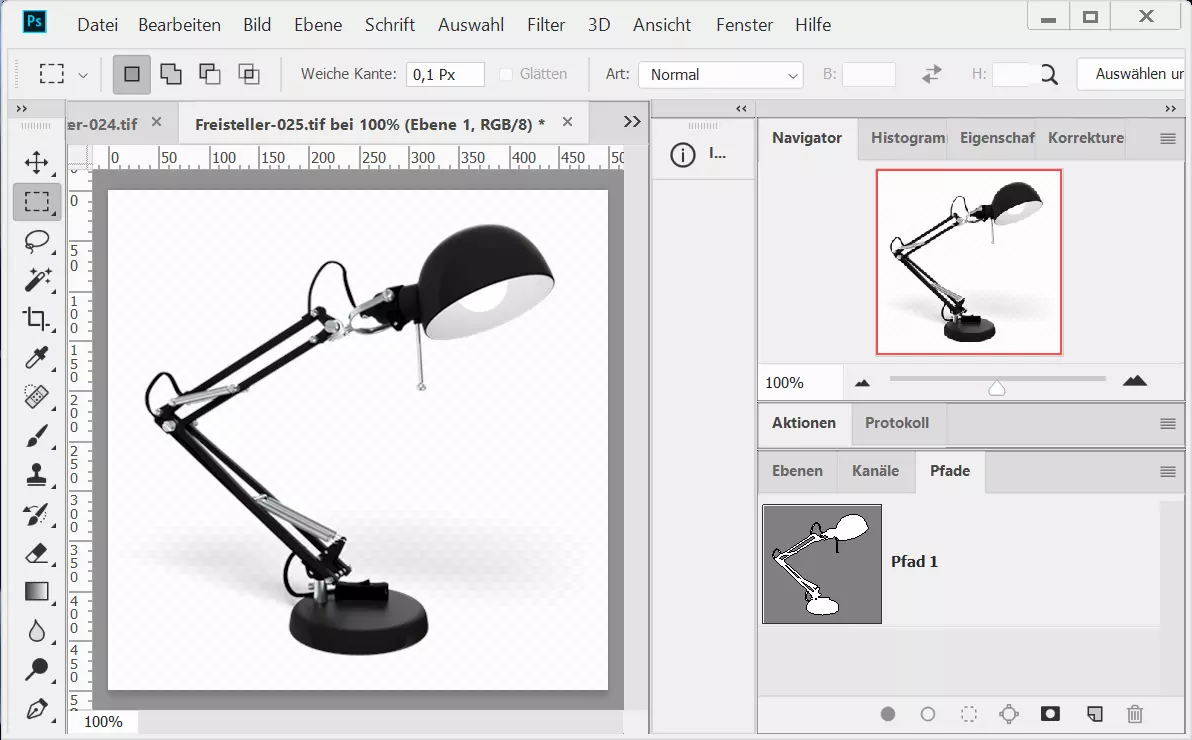
Task: Swap width and height arrows button
Action: click(x=932, y=74)
